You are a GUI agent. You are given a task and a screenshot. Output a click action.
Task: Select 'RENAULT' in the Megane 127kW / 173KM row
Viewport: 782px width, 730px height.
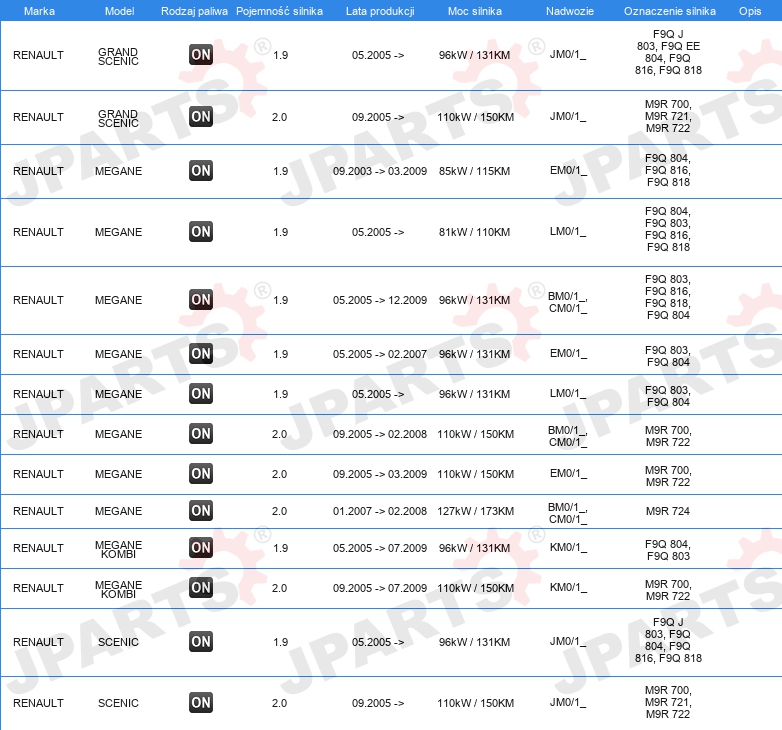pyautogui.click(x=38, y=511)
